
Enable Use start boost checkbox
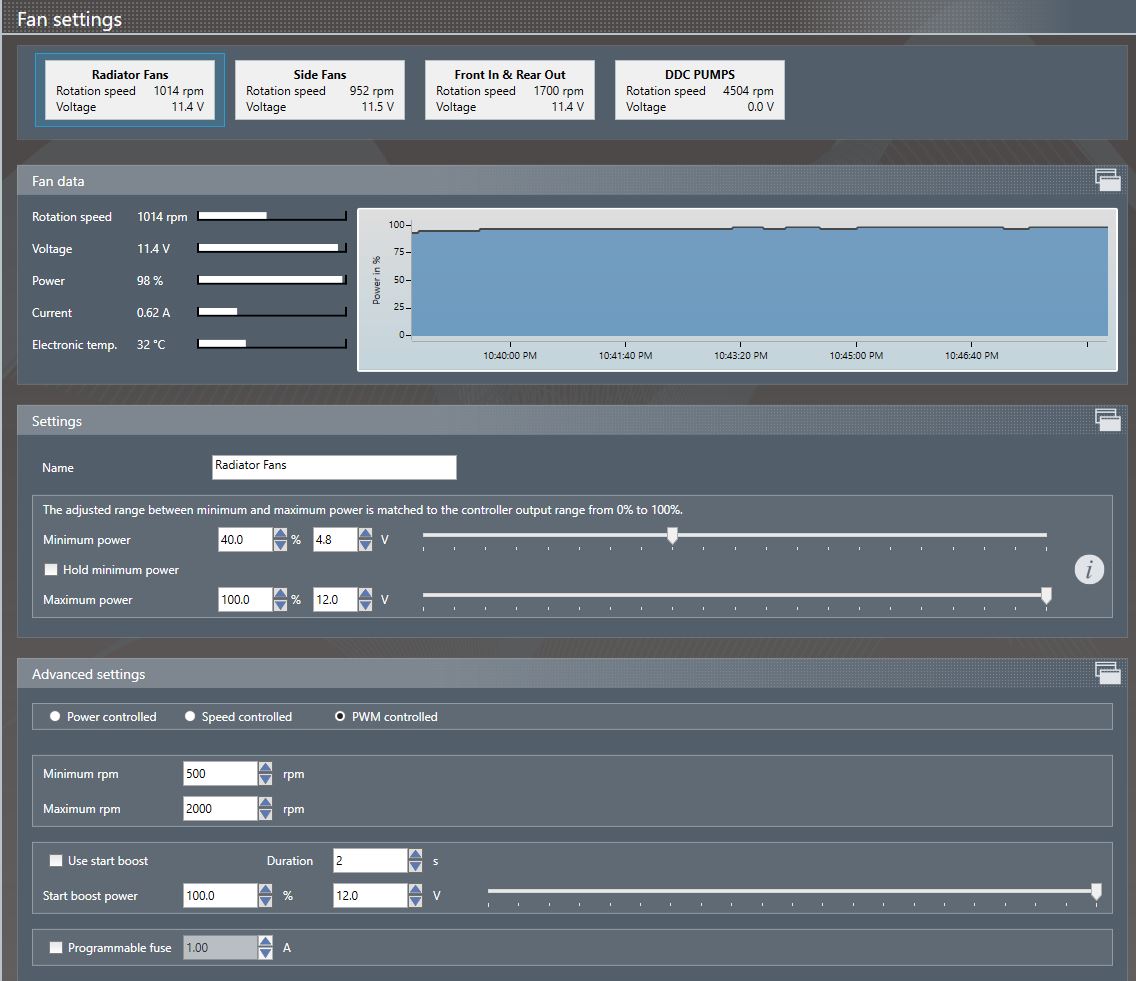pos(56,861)
